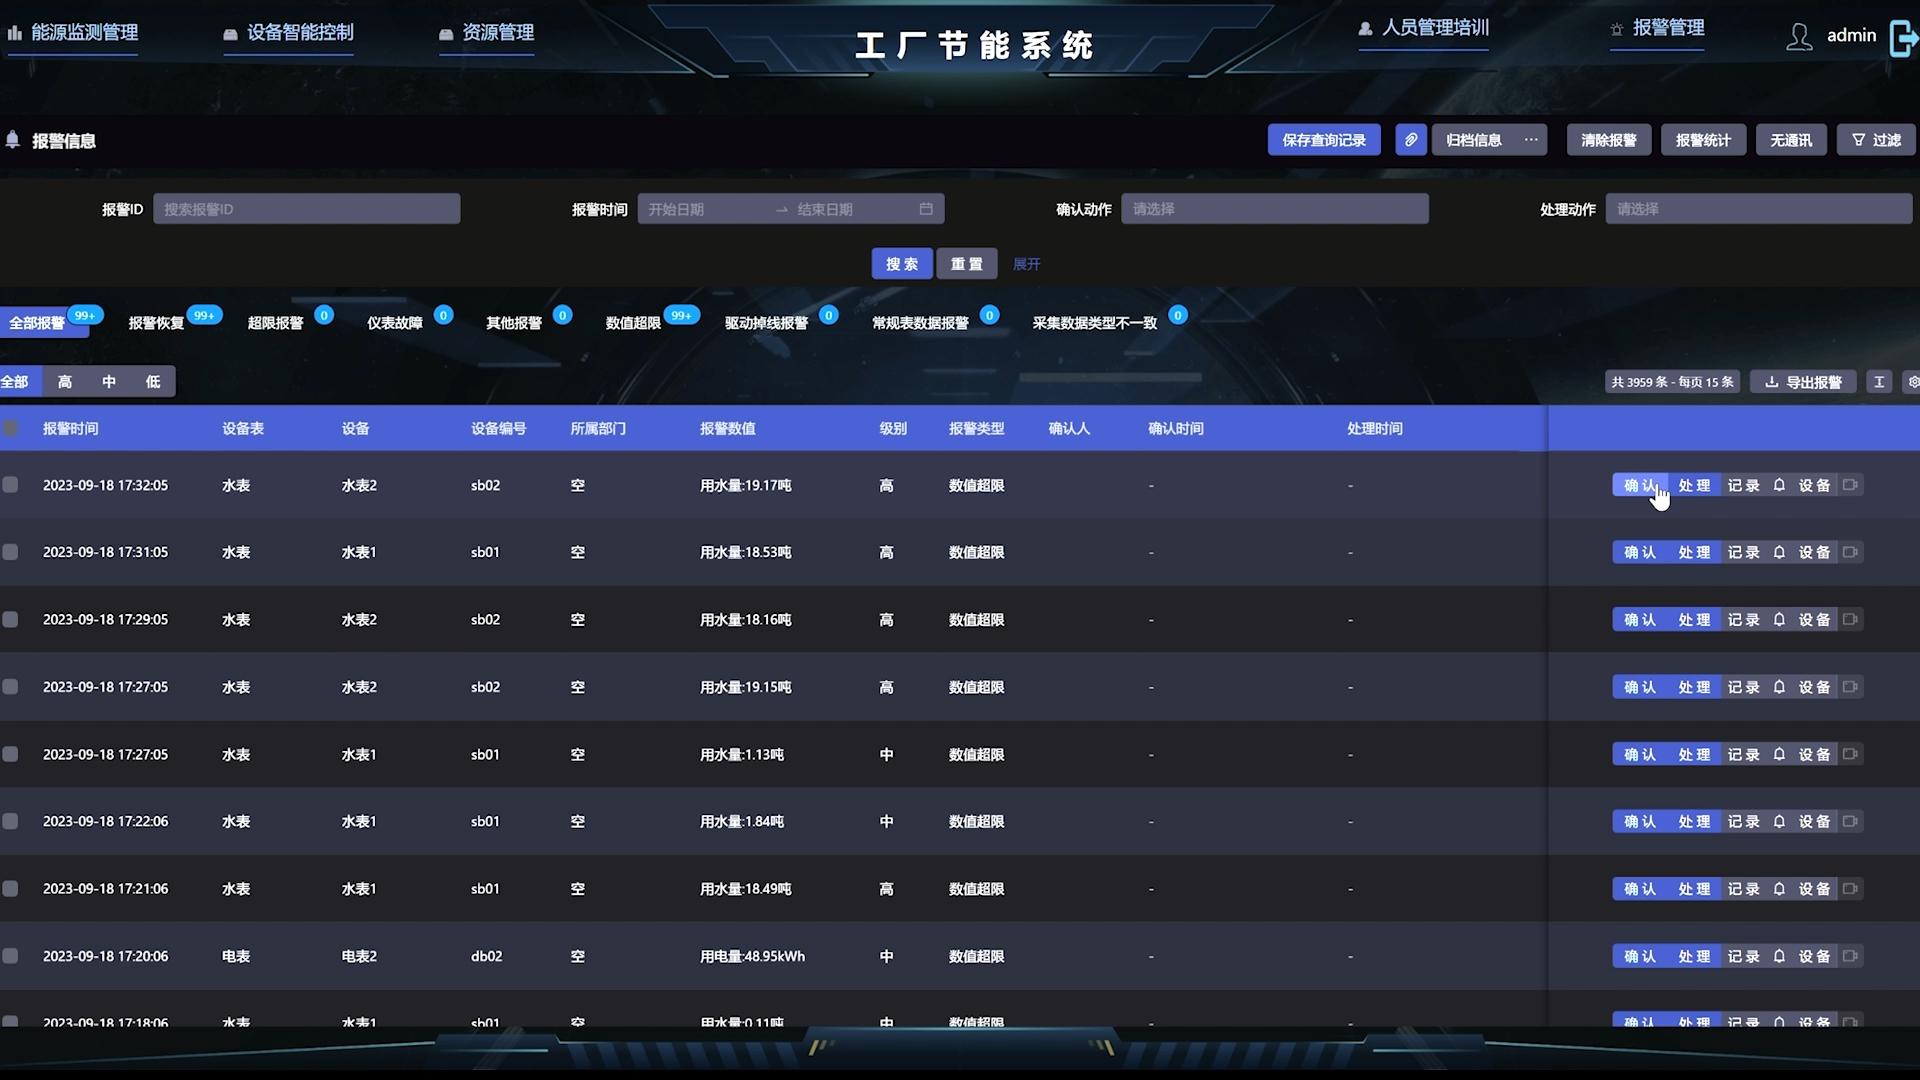The height and width of the screenshot is (1080, 1920).
Task: Filter by 高 severity level
Action: [x=65, y=381]
